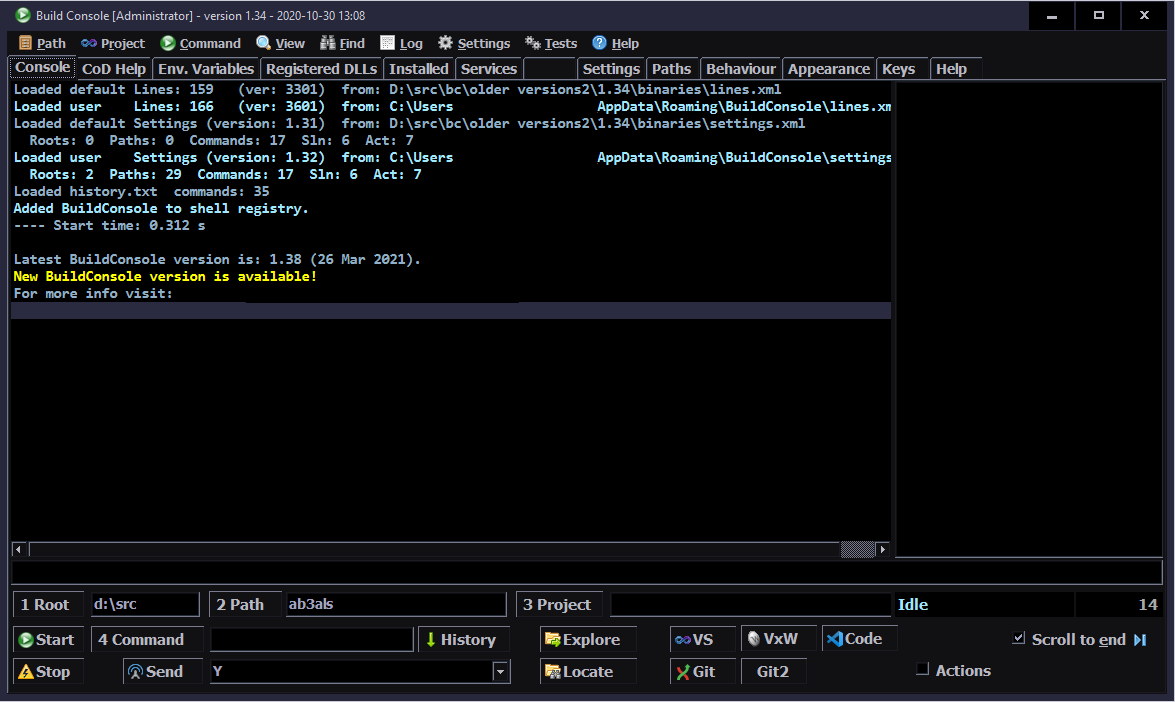The width and height of the screenshot is (1175, 702).
Task: Click the 2 Path button
Action: click(x=244, y=605)
